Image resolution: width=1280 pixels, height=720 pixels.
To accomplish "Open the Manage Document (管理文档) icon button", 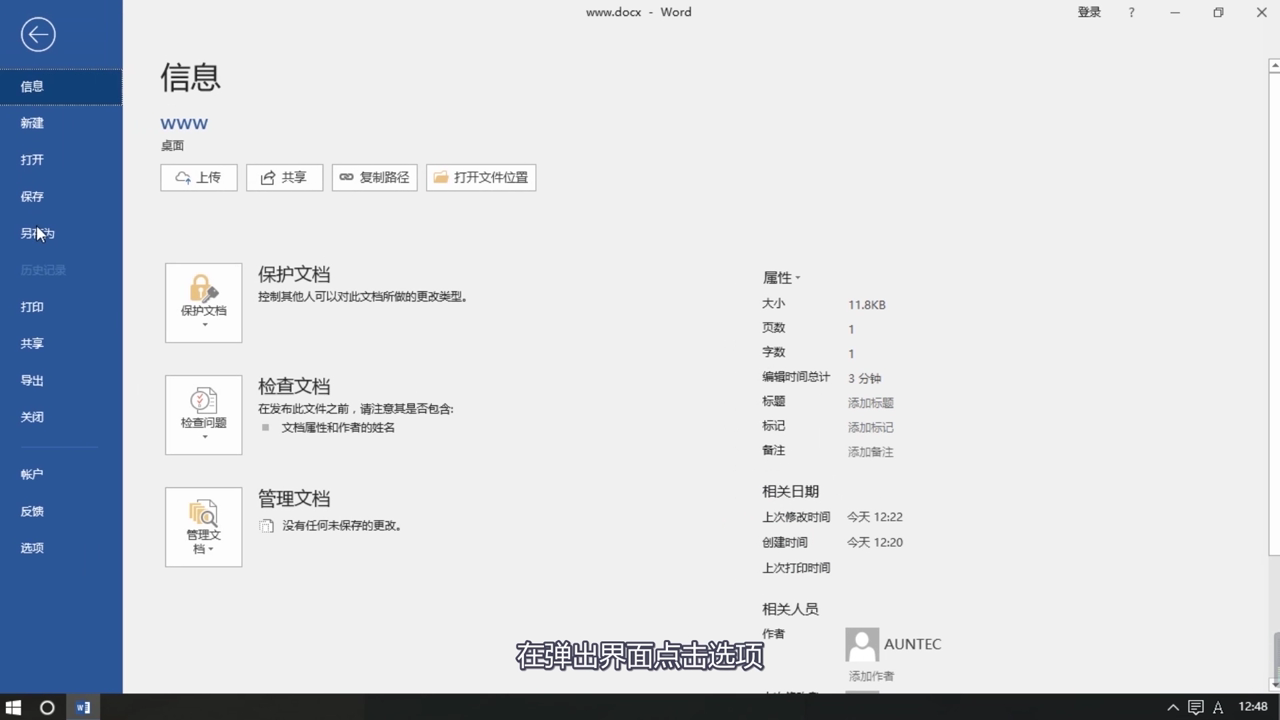I will (x=203, y=527).
